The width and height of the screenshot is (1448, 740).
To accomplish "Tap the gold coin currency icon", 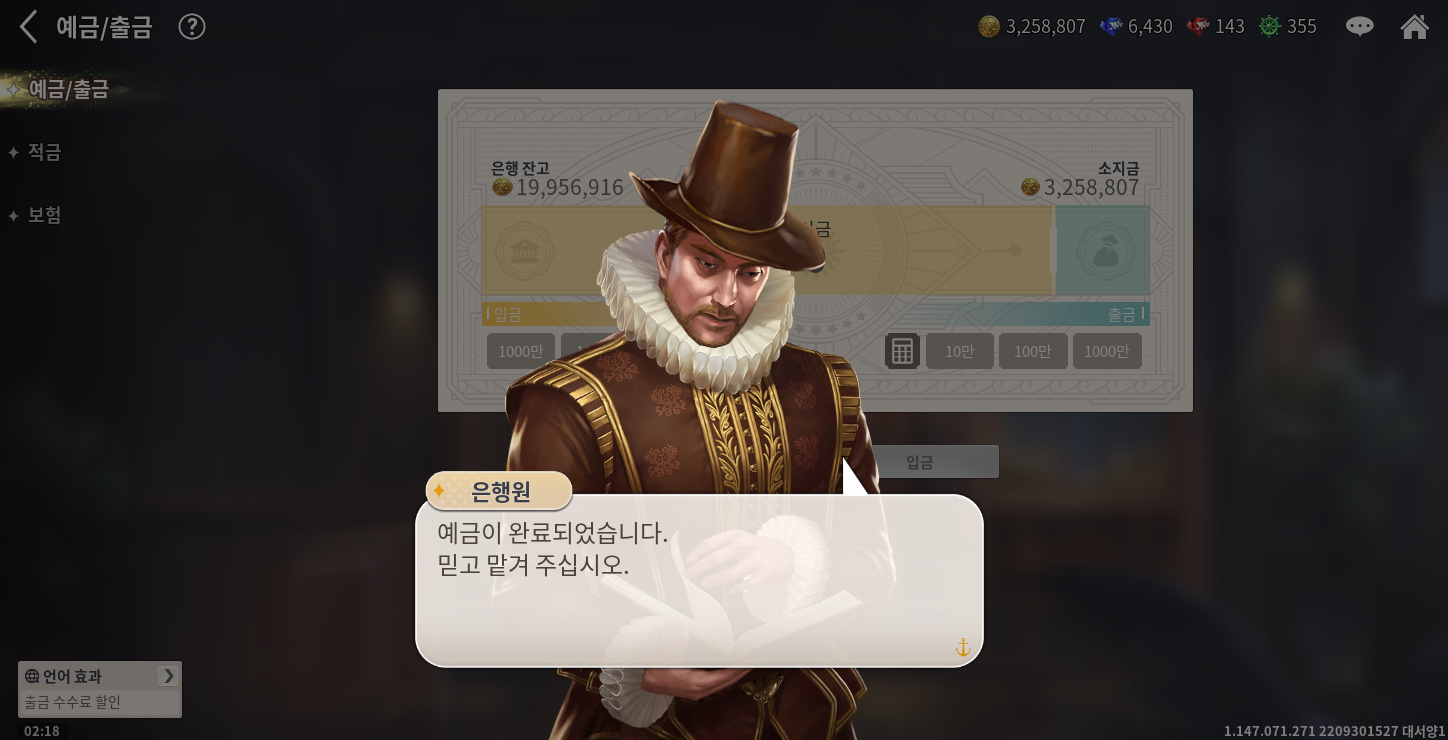I will (989, 27).
